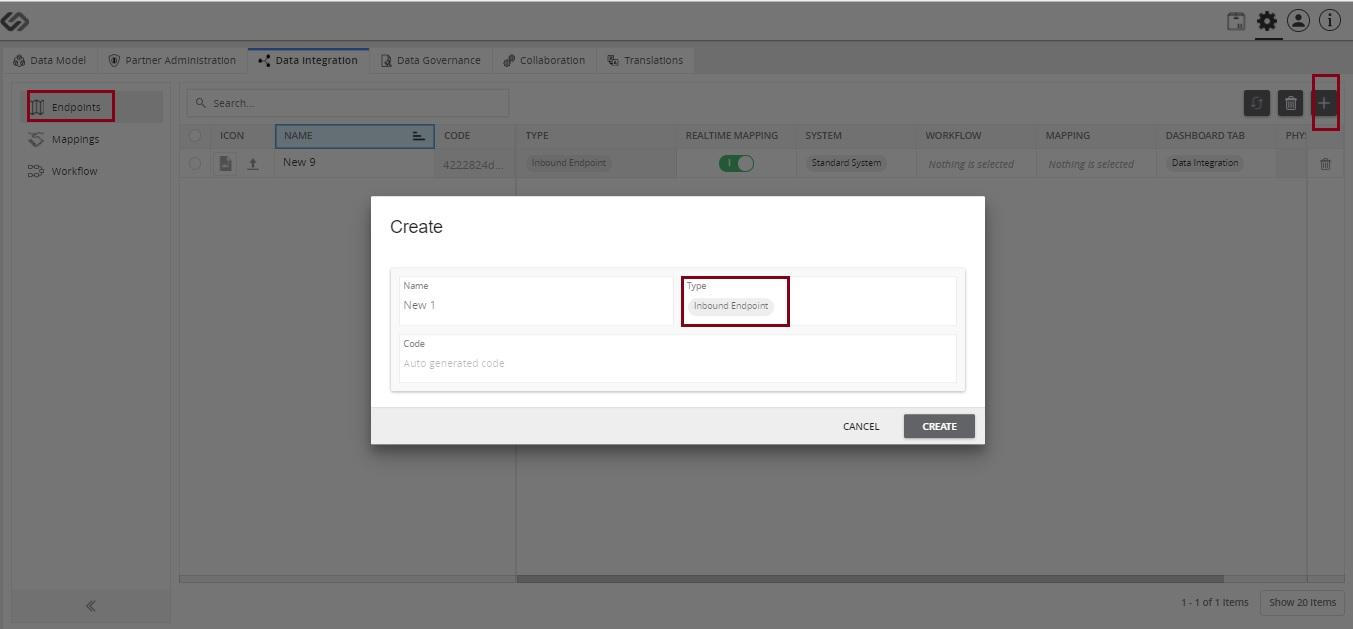The width and height of the screenshot is (1353, 629).
Task: Click the application logo icon
Action: [x=16, y=20]
